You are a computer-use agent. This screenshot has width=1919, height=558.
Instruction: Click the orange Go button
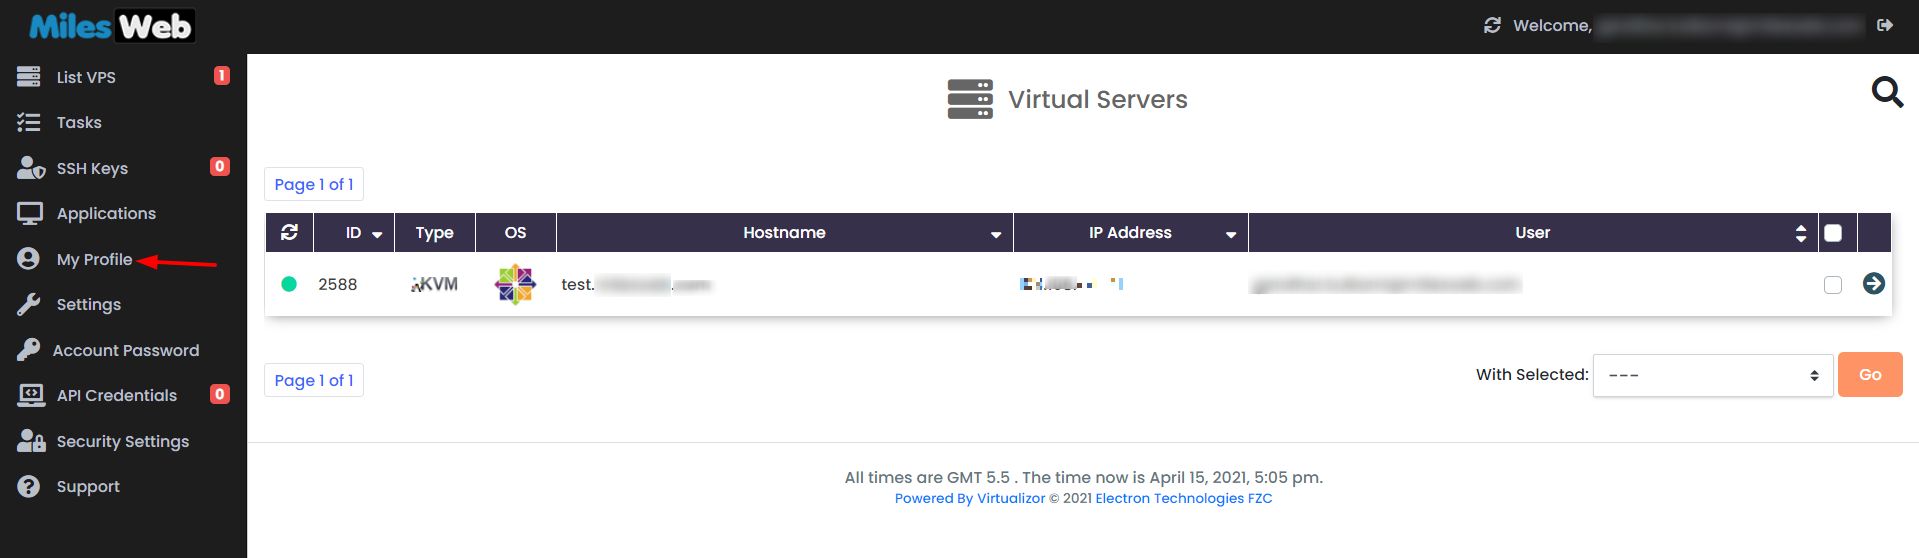tap(1870, 375)
